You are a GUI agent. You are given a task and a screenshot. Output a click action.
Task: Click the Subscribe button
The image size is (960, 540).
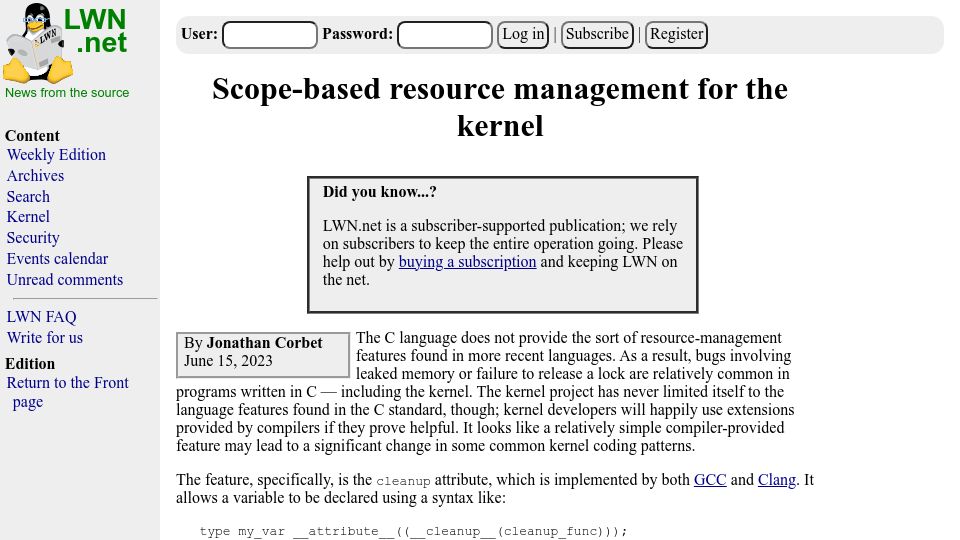click(x=597, y=34)
